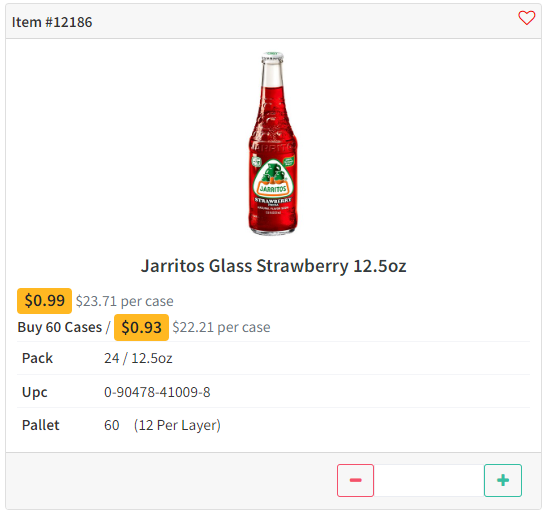Click the $0.93 bulk price badge
Screen dimensions: 542x512
(x=141, y=327)
